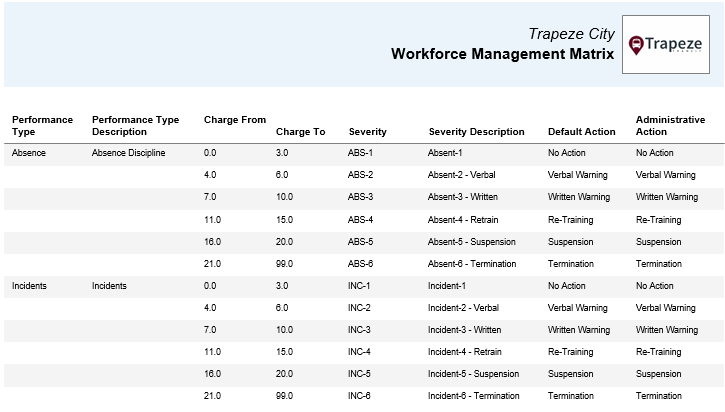Select Incident-2 - Verbal description
This screenshot has width=725, height=412.
[463, 308]
